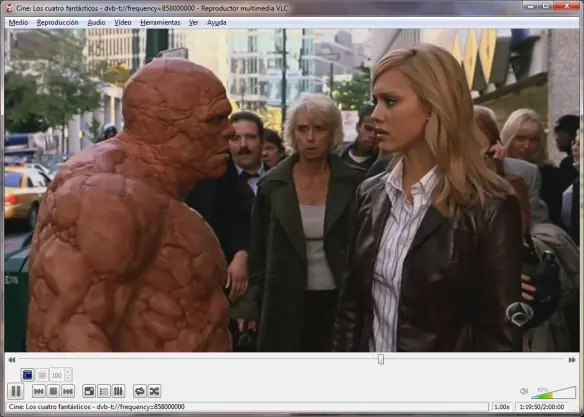The image size is (584, 417).
Task: Show the playlist panel
Action: 104,391
